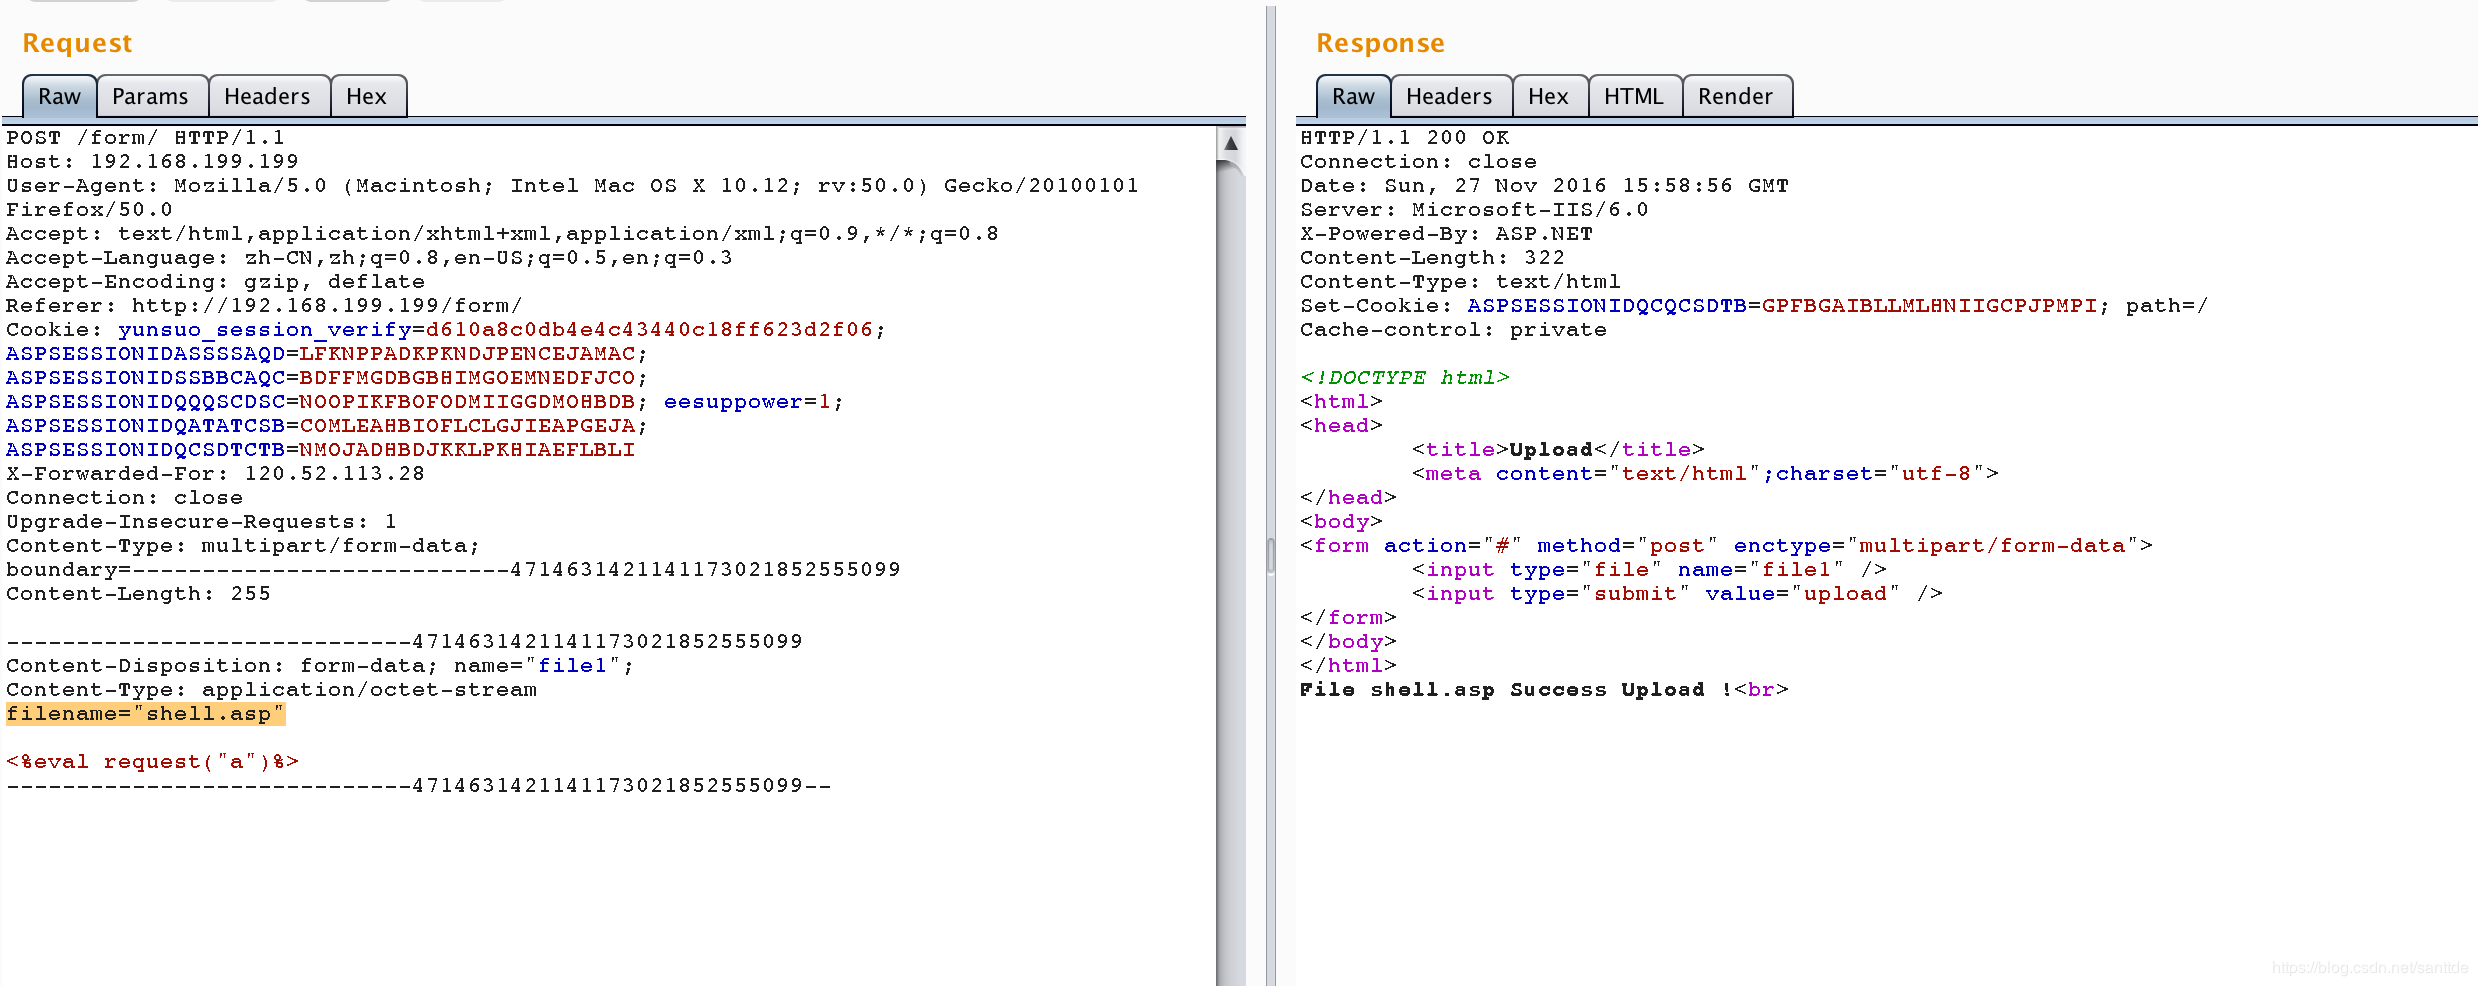
Task: Open the Response HTML tab
Action: pos(1634,96)
